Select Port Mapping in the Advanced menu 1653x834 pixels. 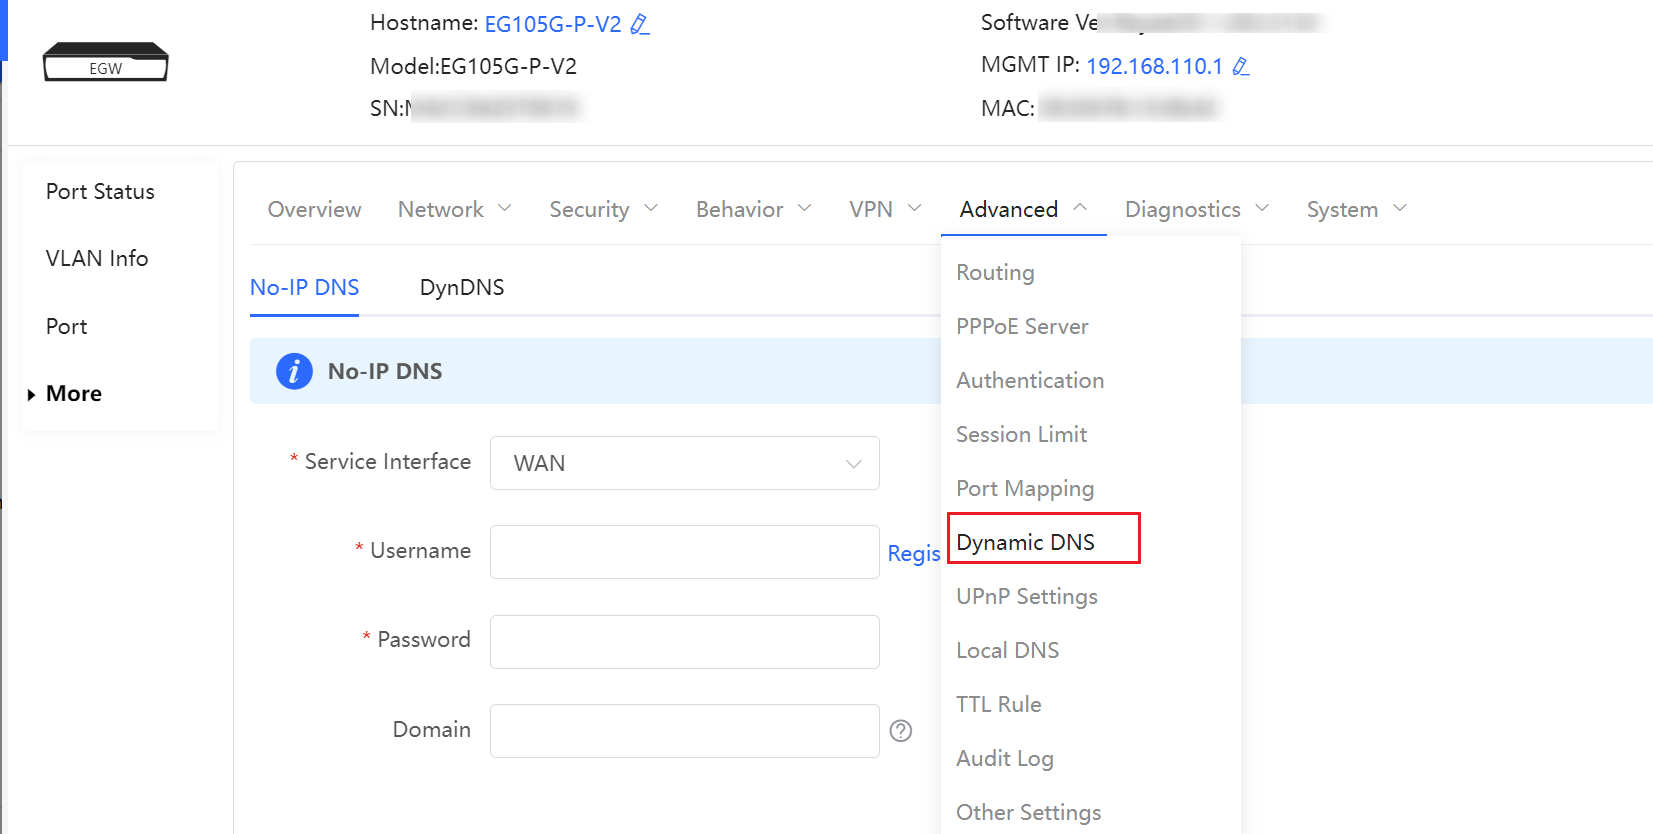click(x=1025, y=488)
